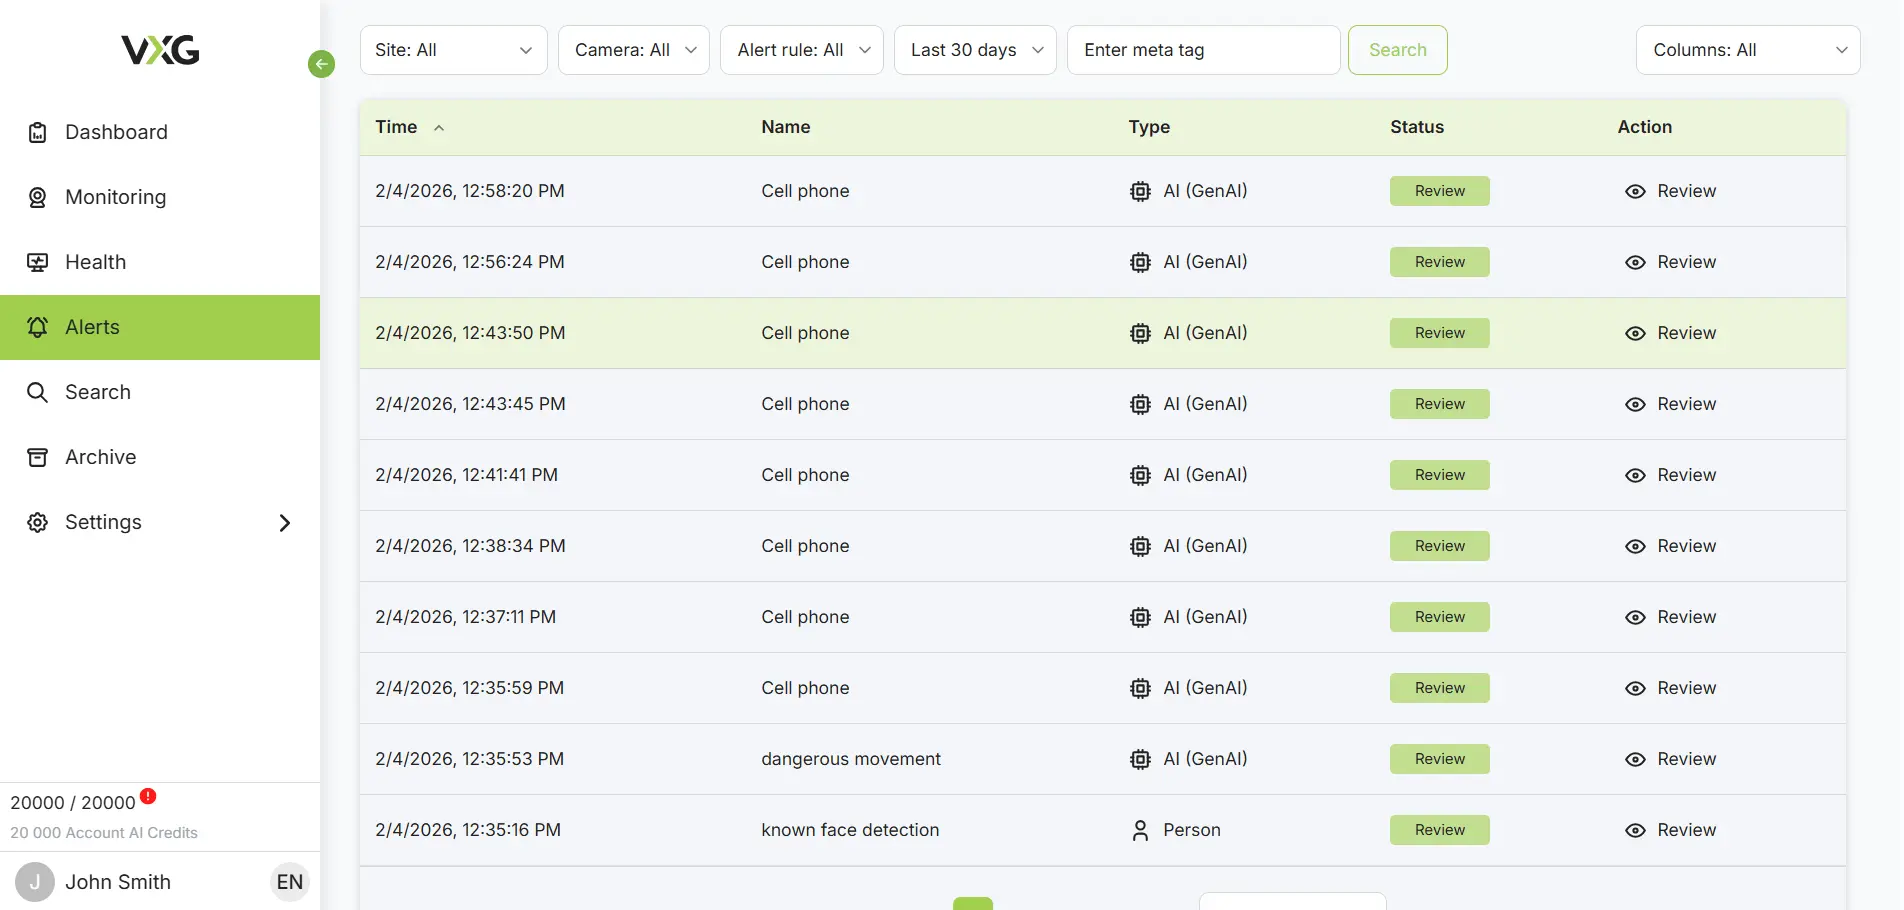Go to Monitoring section
Image resolution: width=1904 pixels, height=910 pixels.
[x=160, y=197]
